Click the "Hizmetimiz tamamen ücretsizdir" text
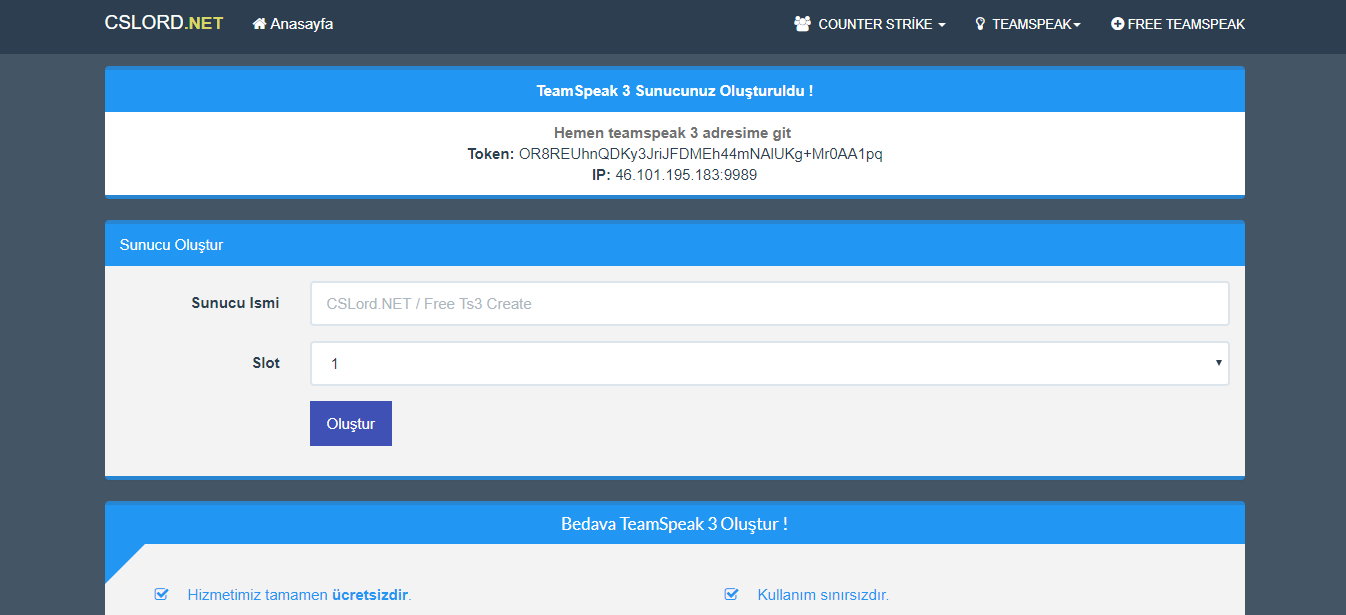 click(299, 595)
